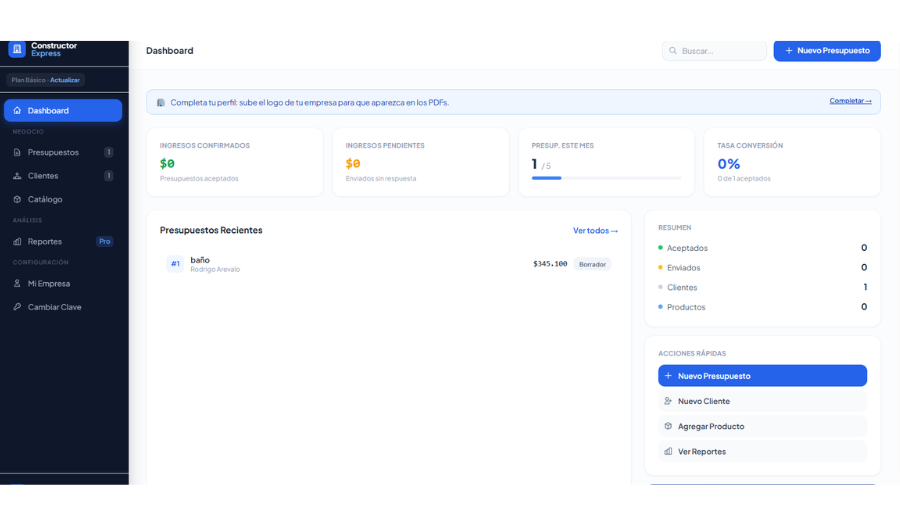Follow the Completar profile link

coord(850,101)
